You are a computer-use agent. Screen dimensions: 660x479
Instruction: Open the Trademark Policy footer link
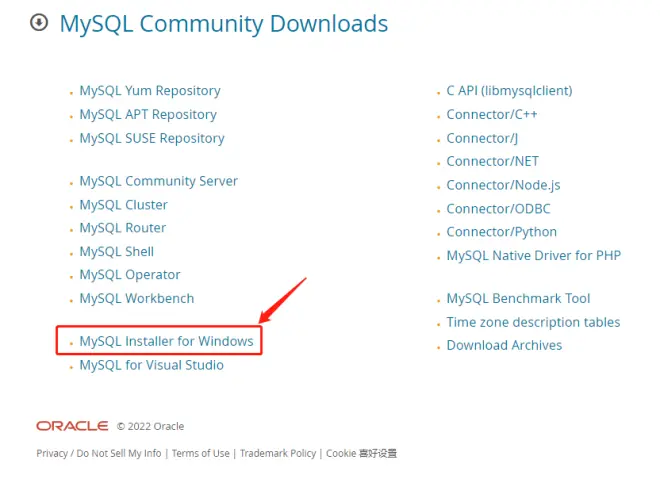coord(278,453)
